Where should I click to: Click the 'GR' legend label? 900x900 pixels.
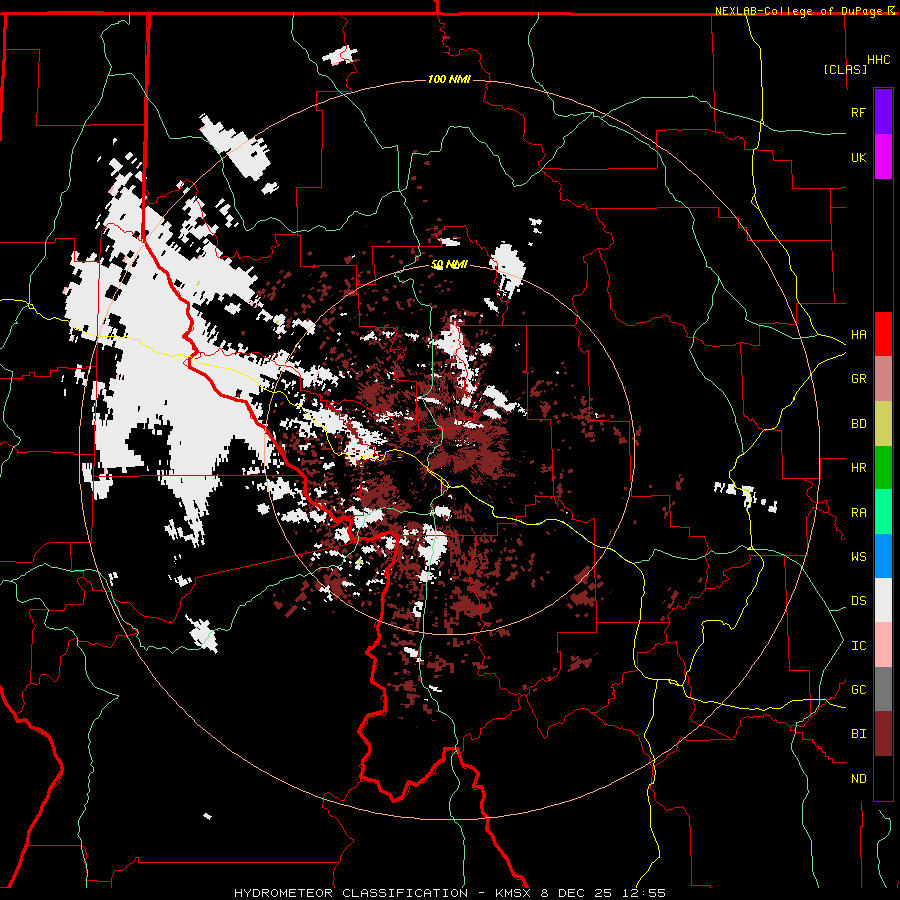pos(858,379)
